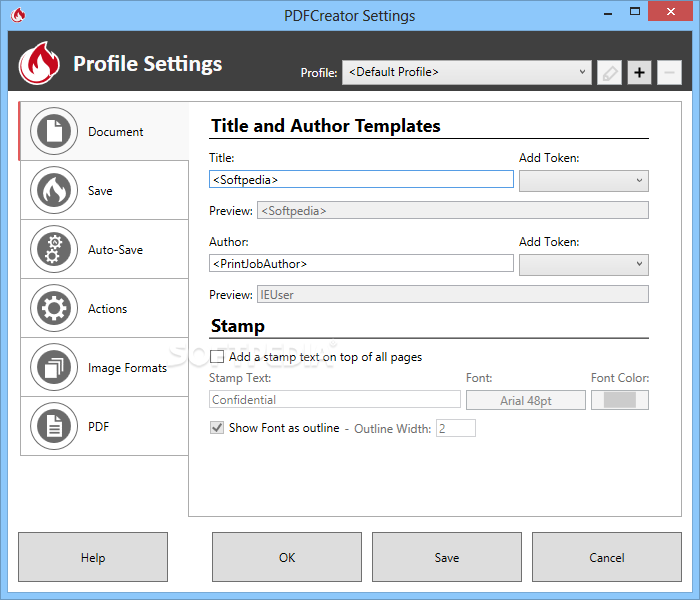Screen dimensions: 700x600
Task: Click the small flame icon in title bar
Action: point(18,15)
